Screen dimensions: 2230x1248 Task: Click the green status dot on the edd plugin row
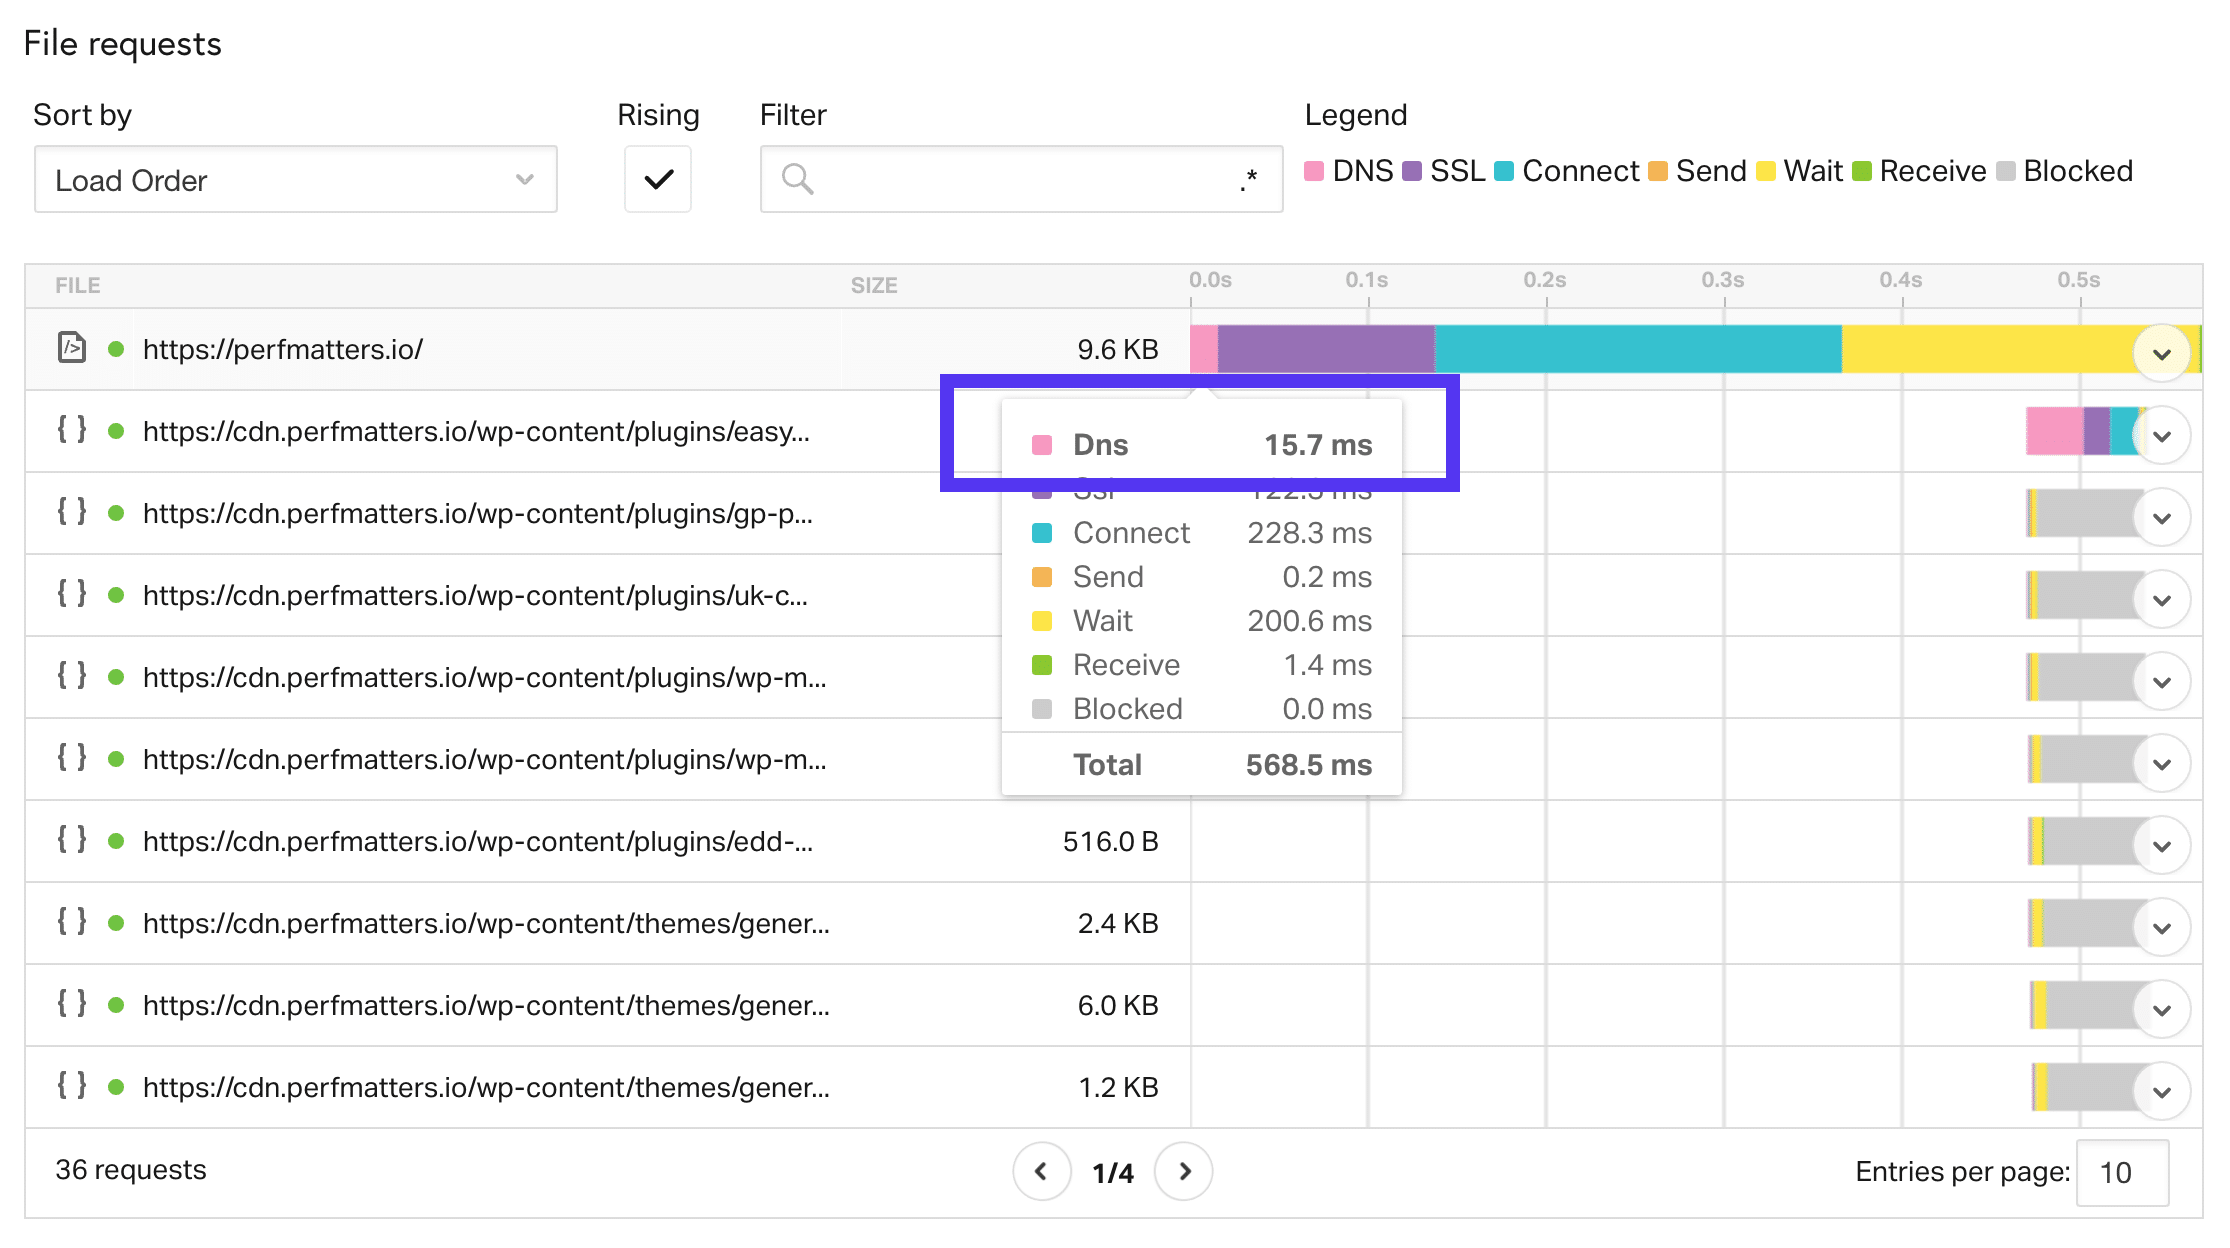pyautogui.click(x=116, y=841)
